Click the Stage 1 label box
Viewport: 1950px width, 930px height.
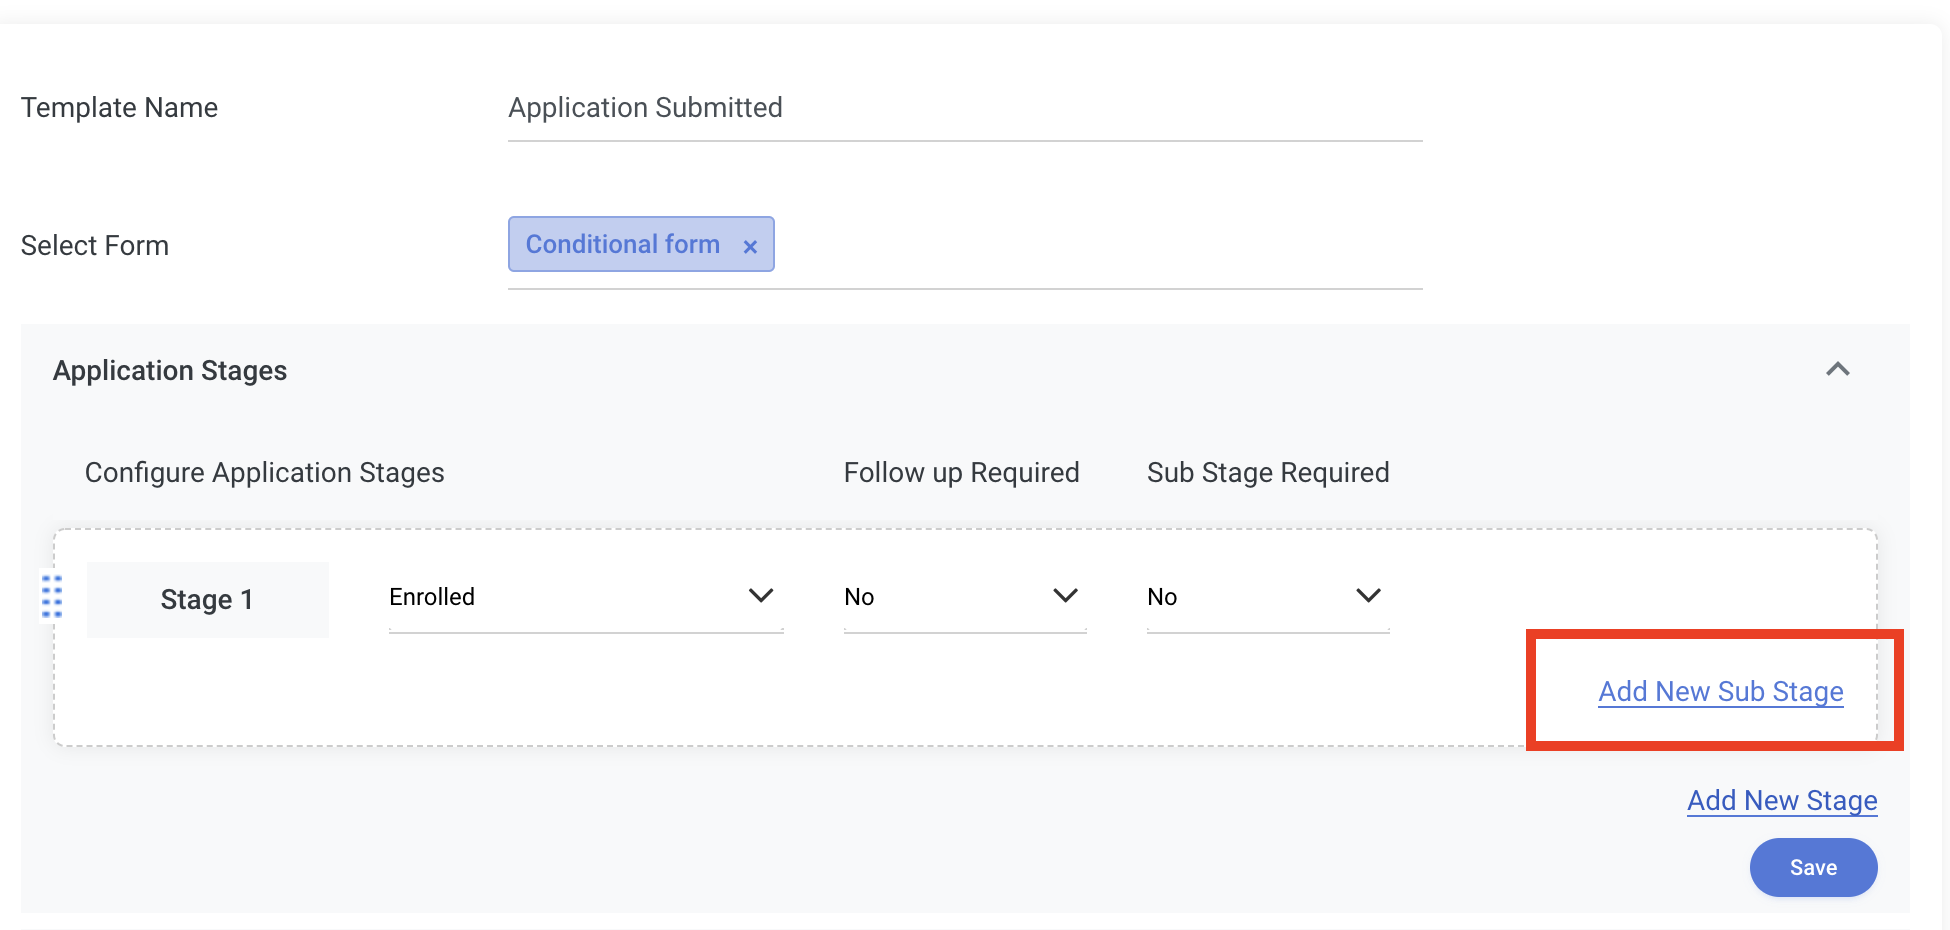click(207, 599)
